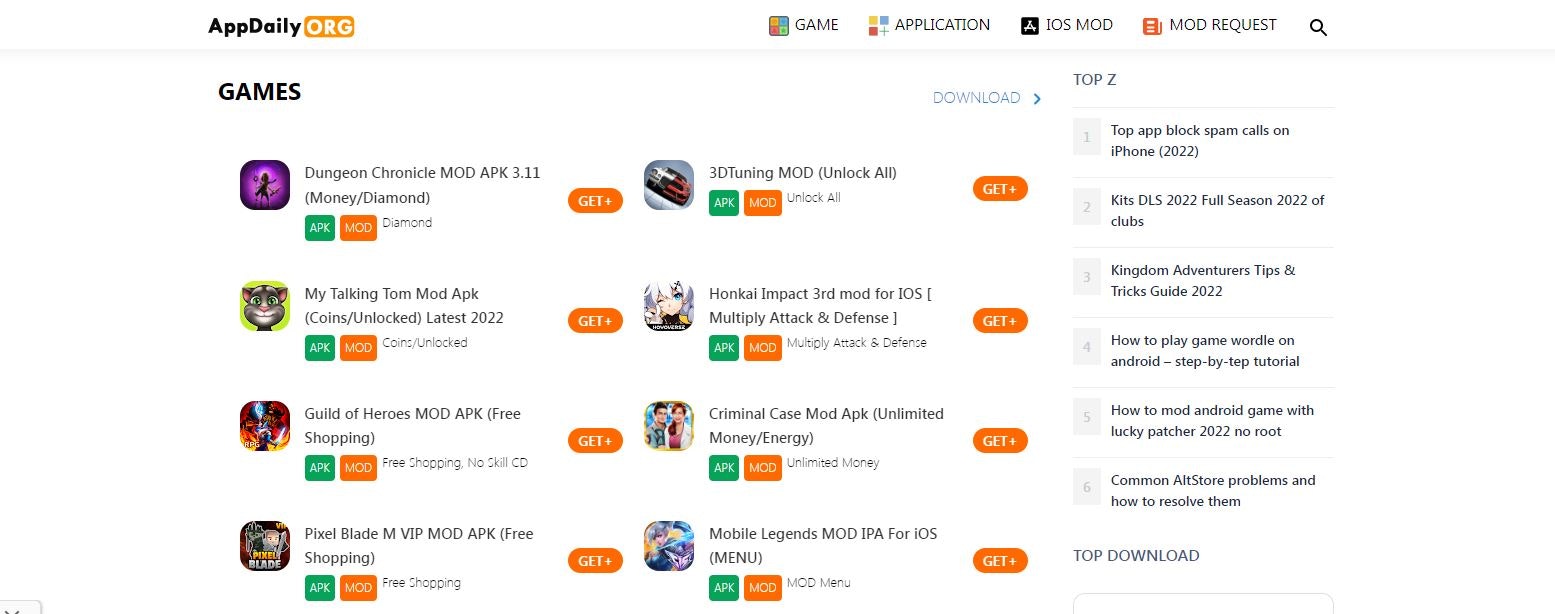The image size is (1555, 614).
Task: Click 'Coins/Unlocked' label text
Action: tap(424, 343)
